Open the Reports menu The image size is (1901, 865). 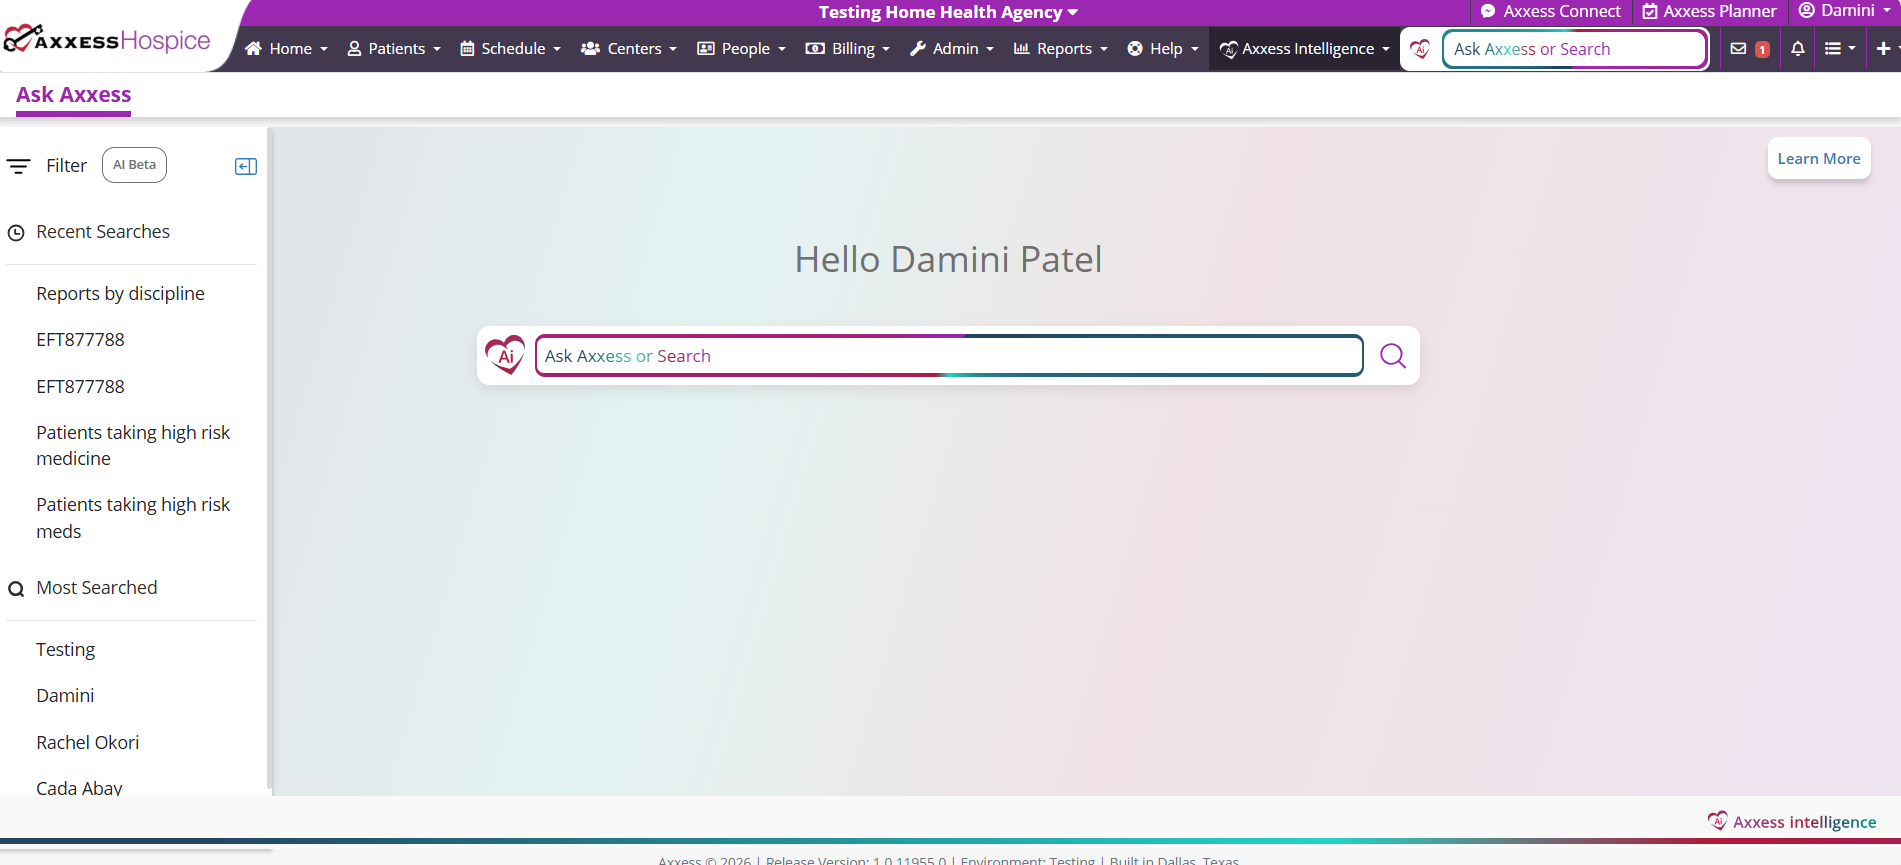coord(1060,49)
